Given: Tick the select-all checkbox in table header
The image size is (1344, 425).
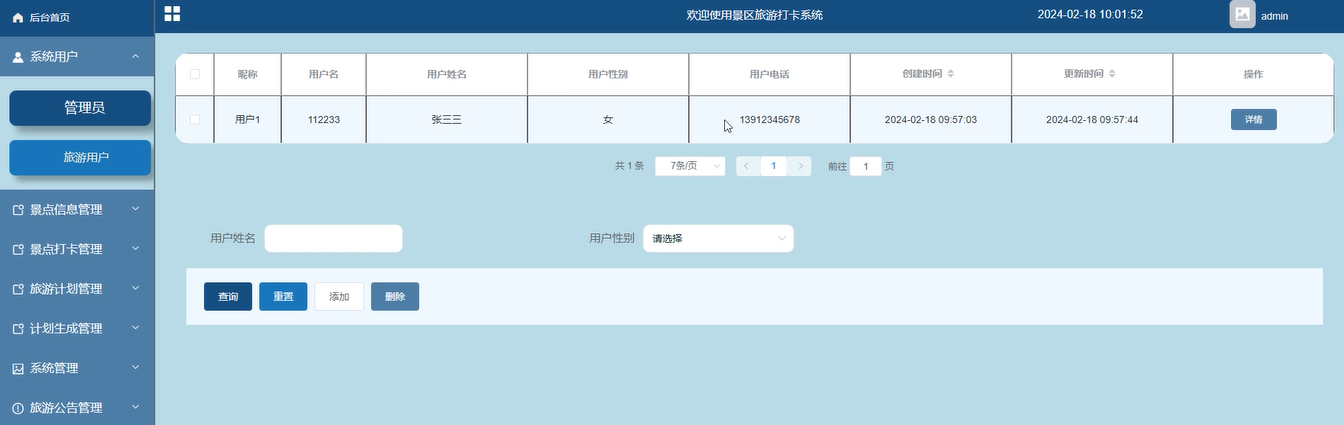Looking at the screenshot, I should pos(195,74).
